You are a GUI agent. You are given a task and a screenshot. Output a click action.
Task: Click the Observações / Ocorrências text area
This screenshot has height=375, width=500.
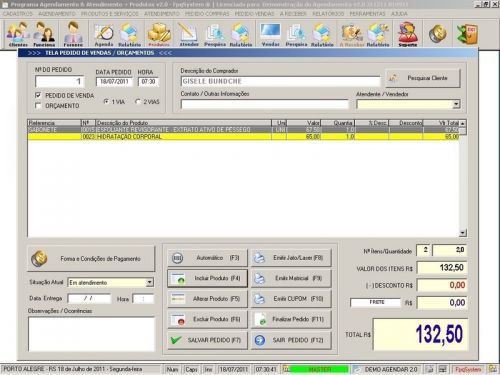pyautogui.click(x=91, y=334)
